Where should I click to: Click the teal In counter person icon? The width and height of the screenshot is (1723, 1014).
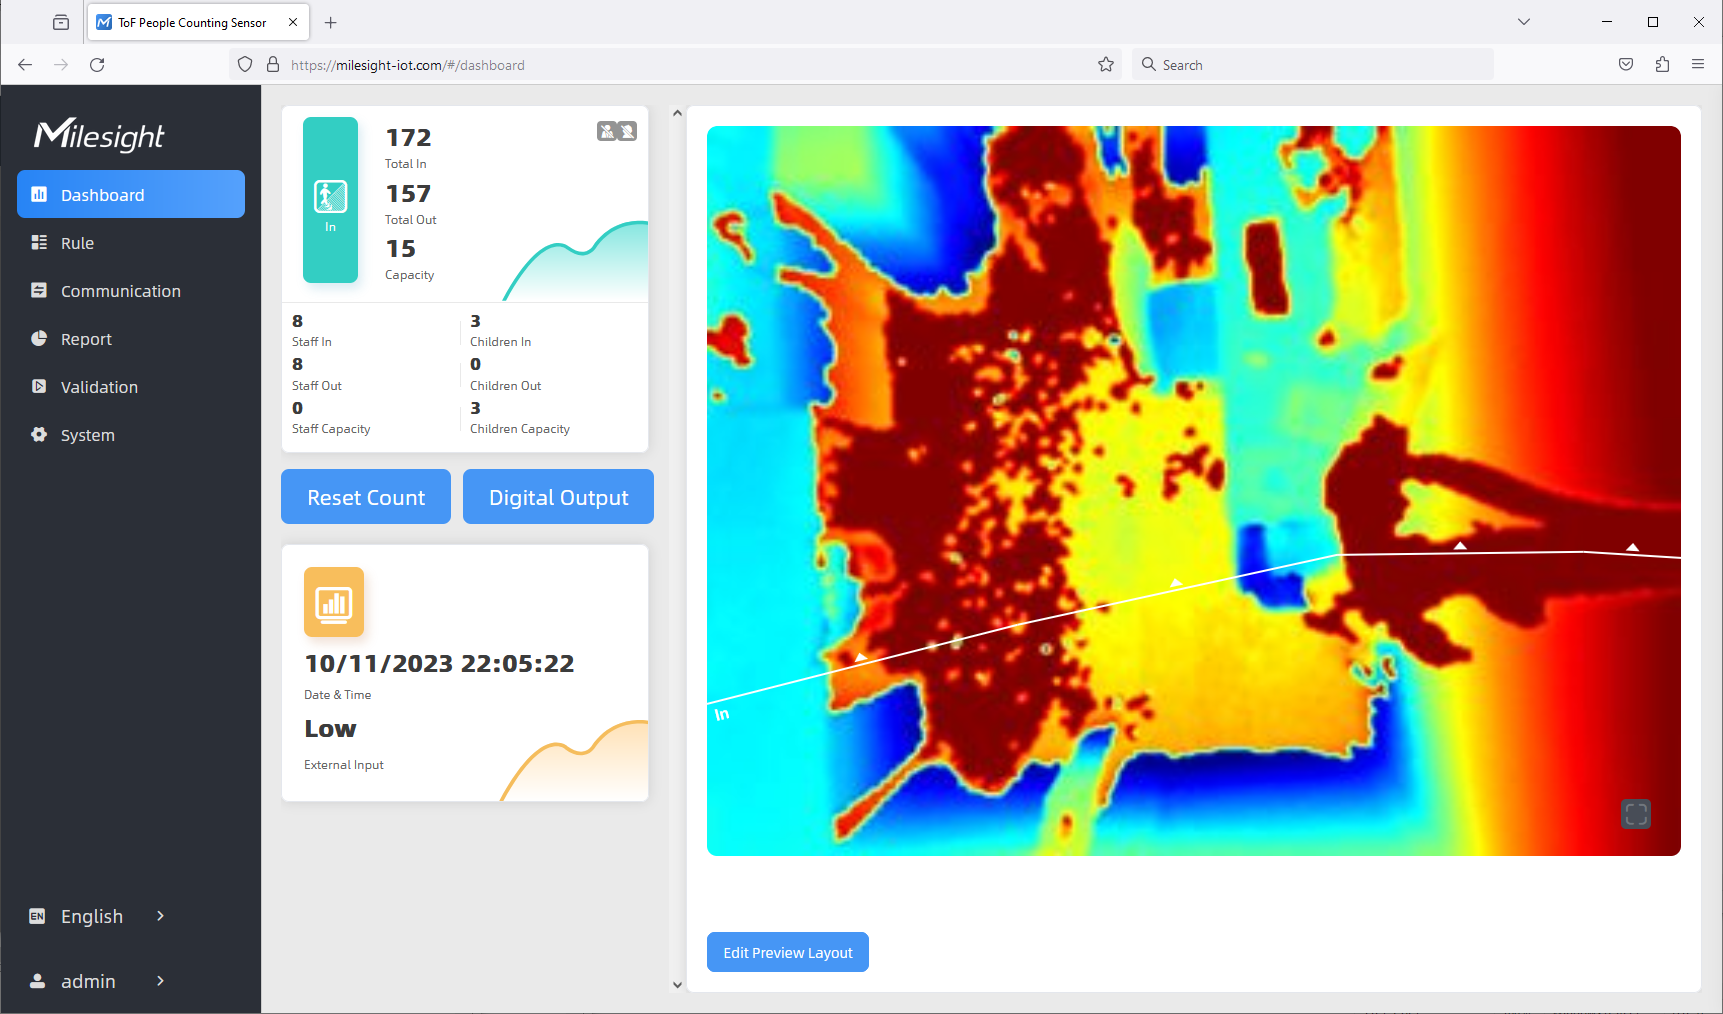330,196
